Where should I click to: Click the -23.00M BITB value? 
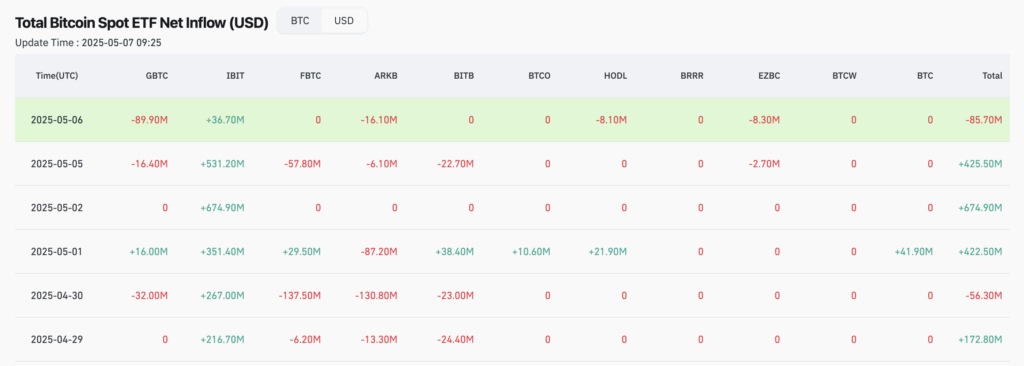tap(456, 295)
